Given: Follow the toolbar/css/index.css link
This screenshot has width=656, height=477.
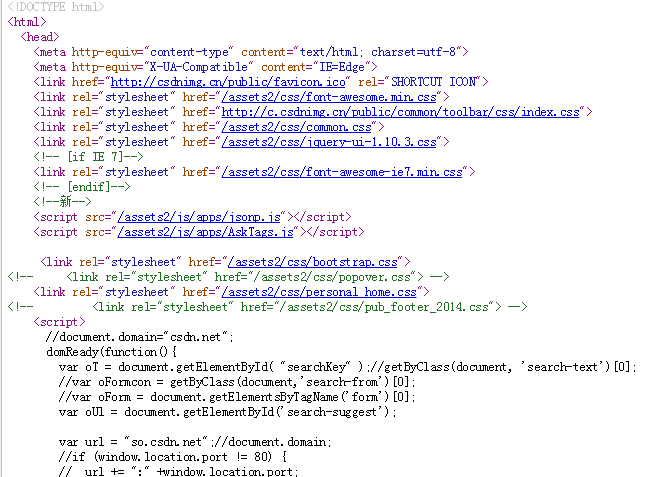Looking at the screenshot, I should point(400,112).
